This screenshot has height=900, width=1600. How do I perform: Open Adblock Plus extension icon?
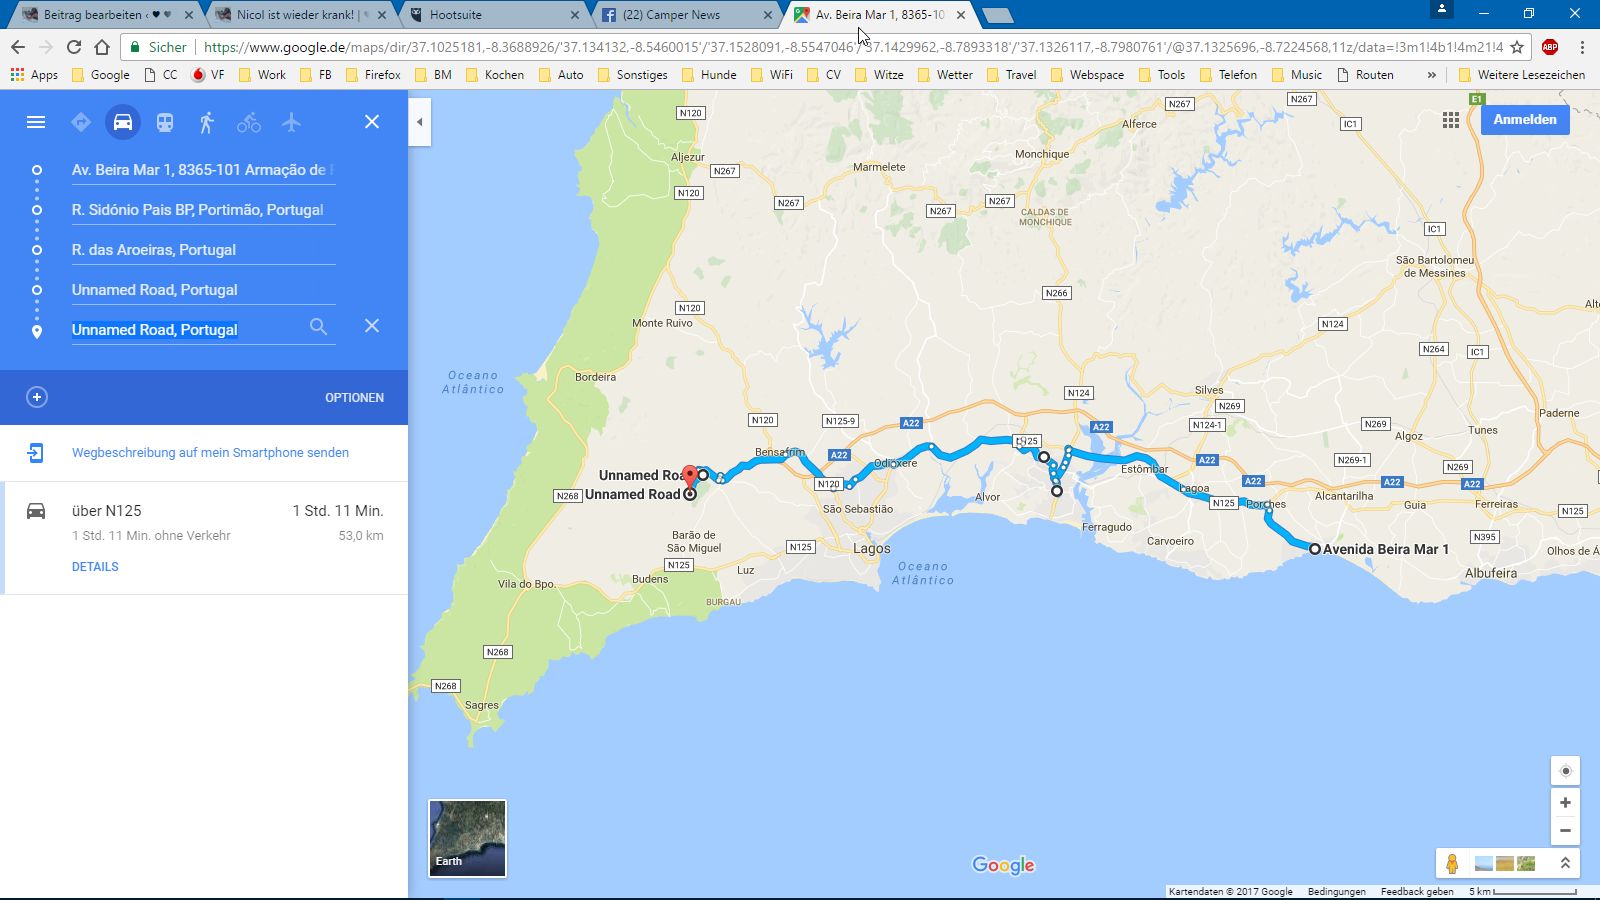1550,47
